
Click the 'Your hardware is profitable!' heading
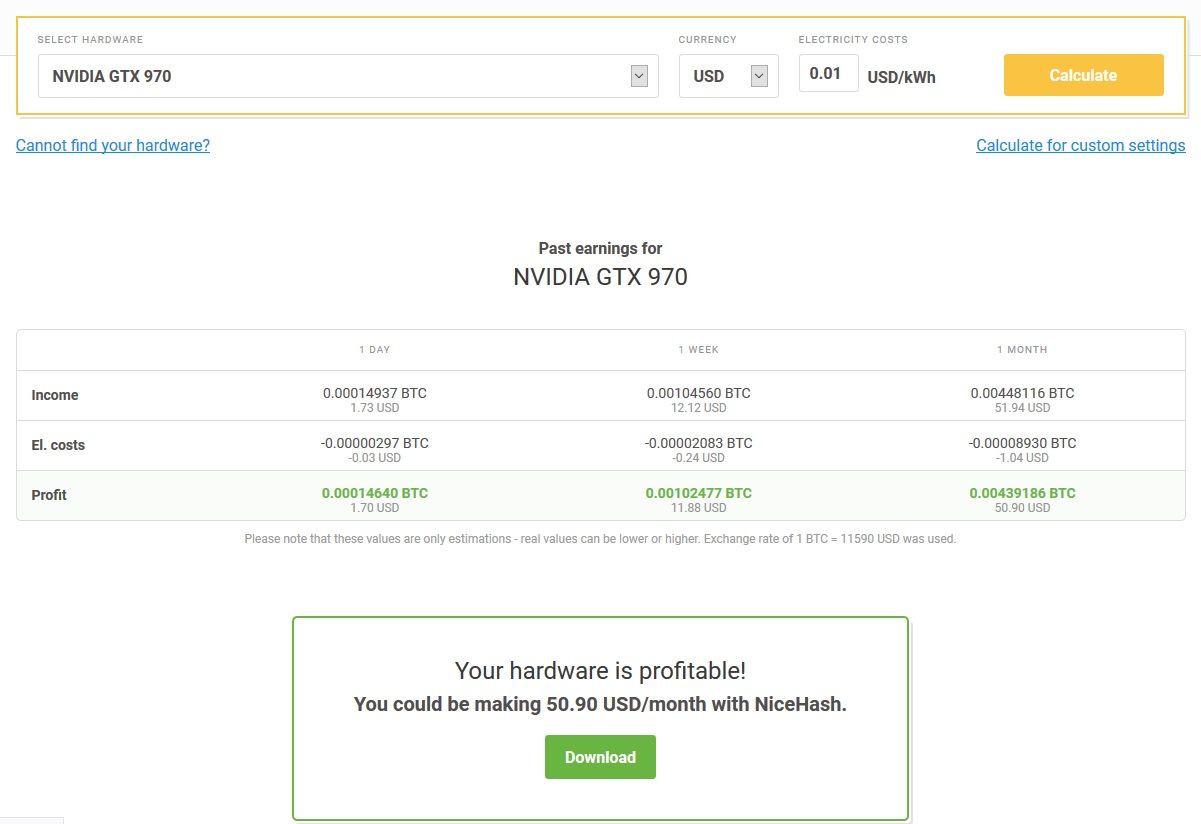[x=600, y=671]
